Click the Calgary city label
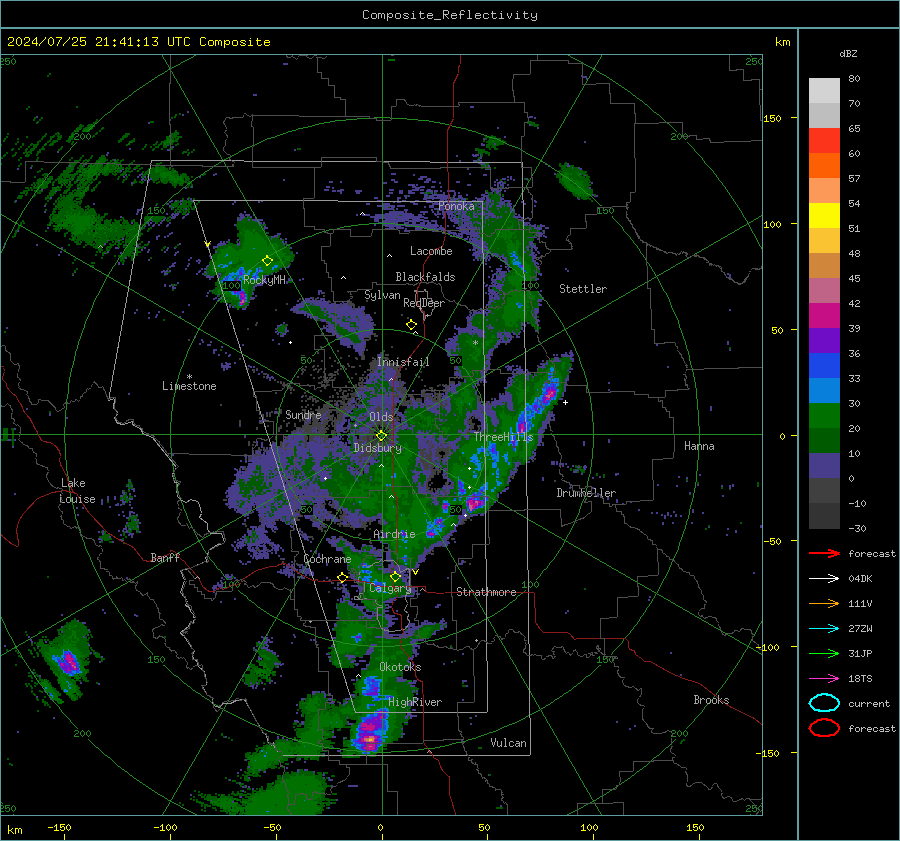The image size is (900, 841). [x=390, y=588]
